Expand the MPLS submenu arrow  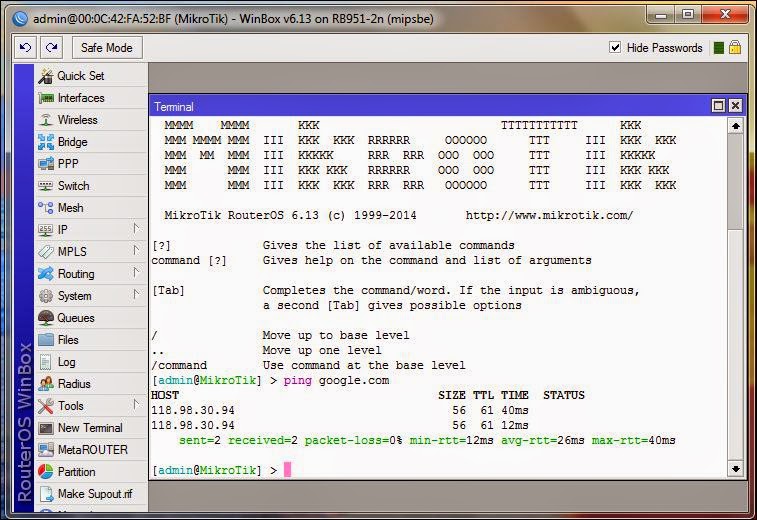pos(136,251)
